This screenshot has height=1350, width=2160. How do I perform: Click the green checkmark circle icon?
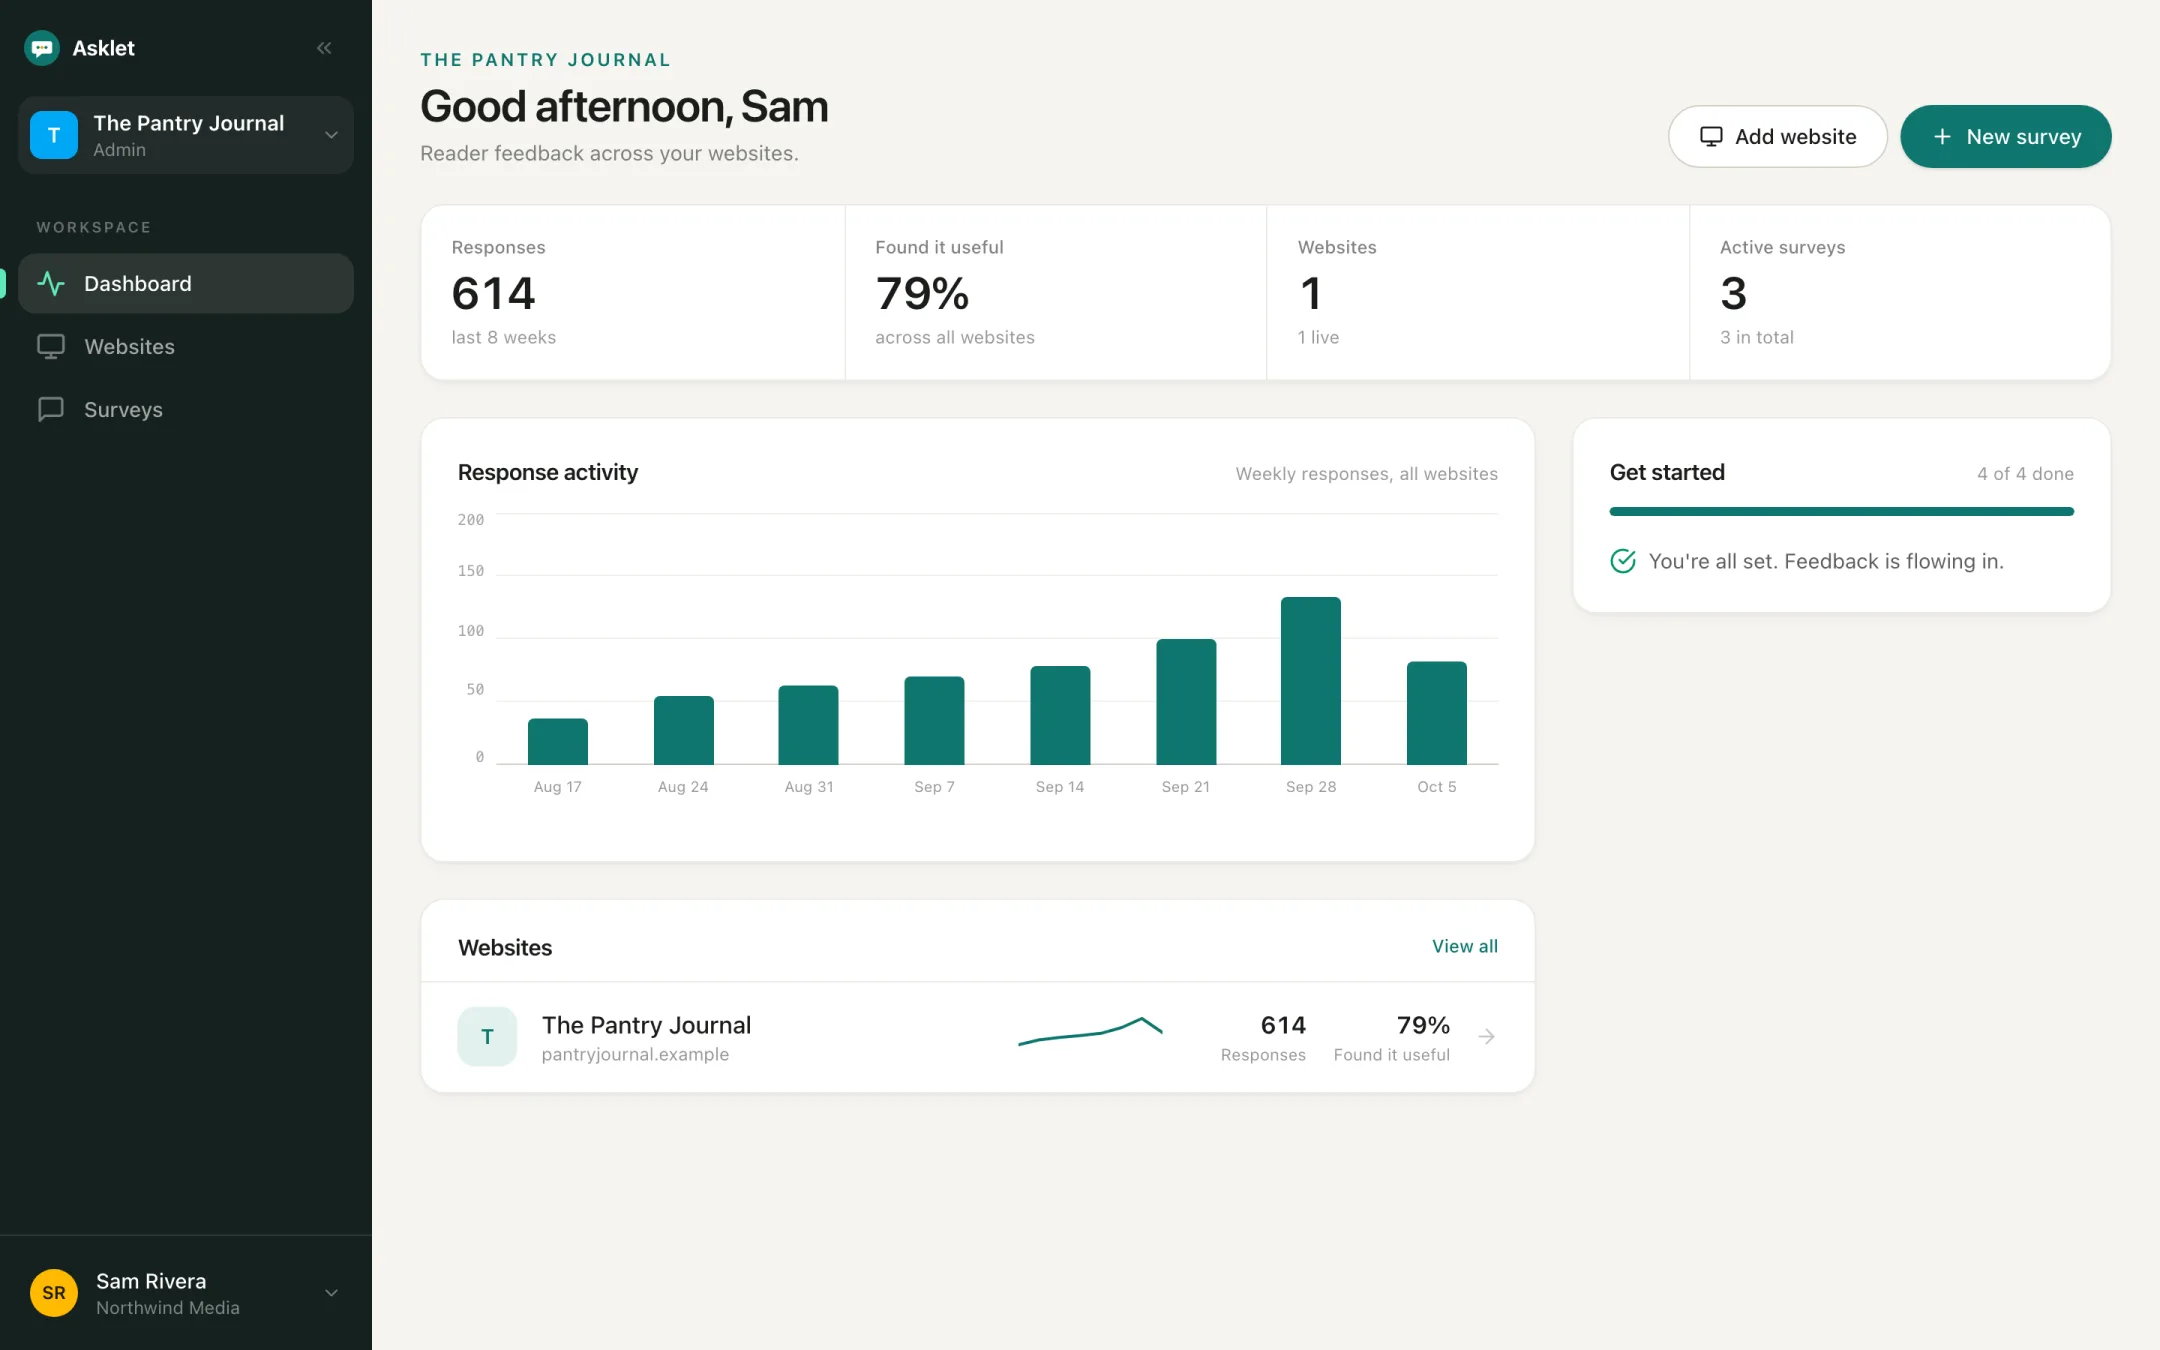tap(1623, 561)
